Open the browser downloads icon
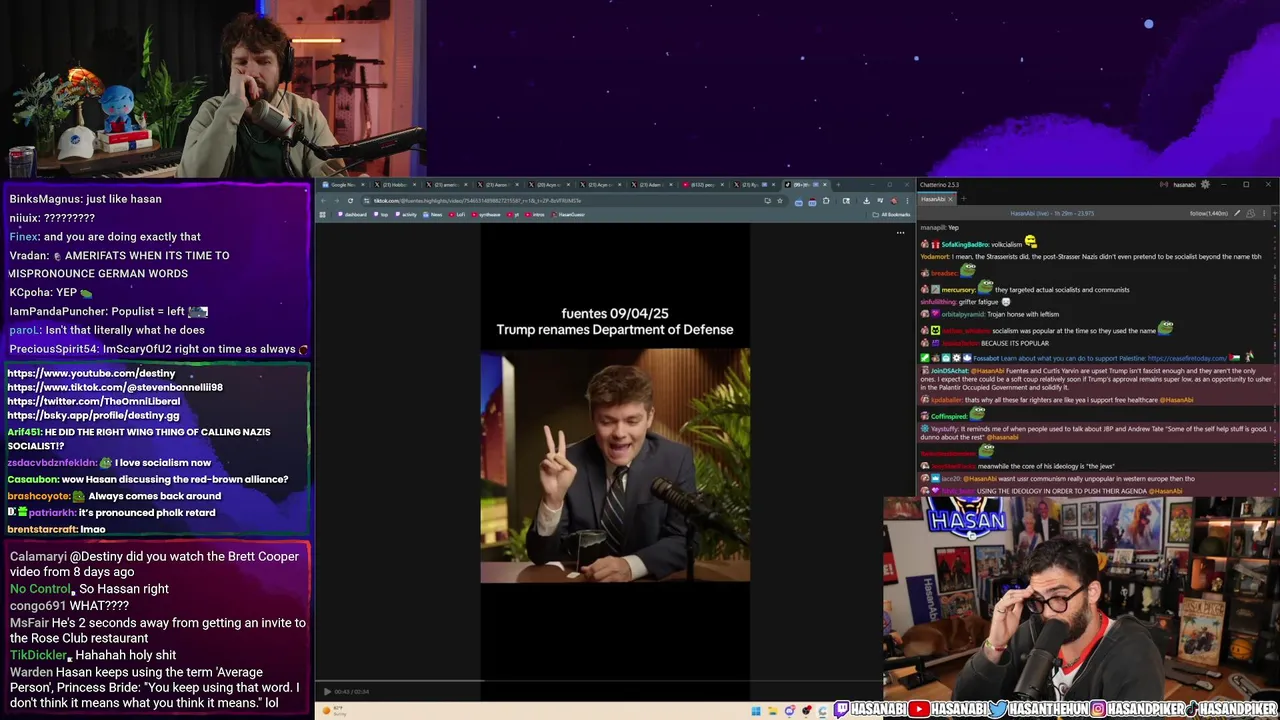Screen dimensions: 1280x720 866,200
